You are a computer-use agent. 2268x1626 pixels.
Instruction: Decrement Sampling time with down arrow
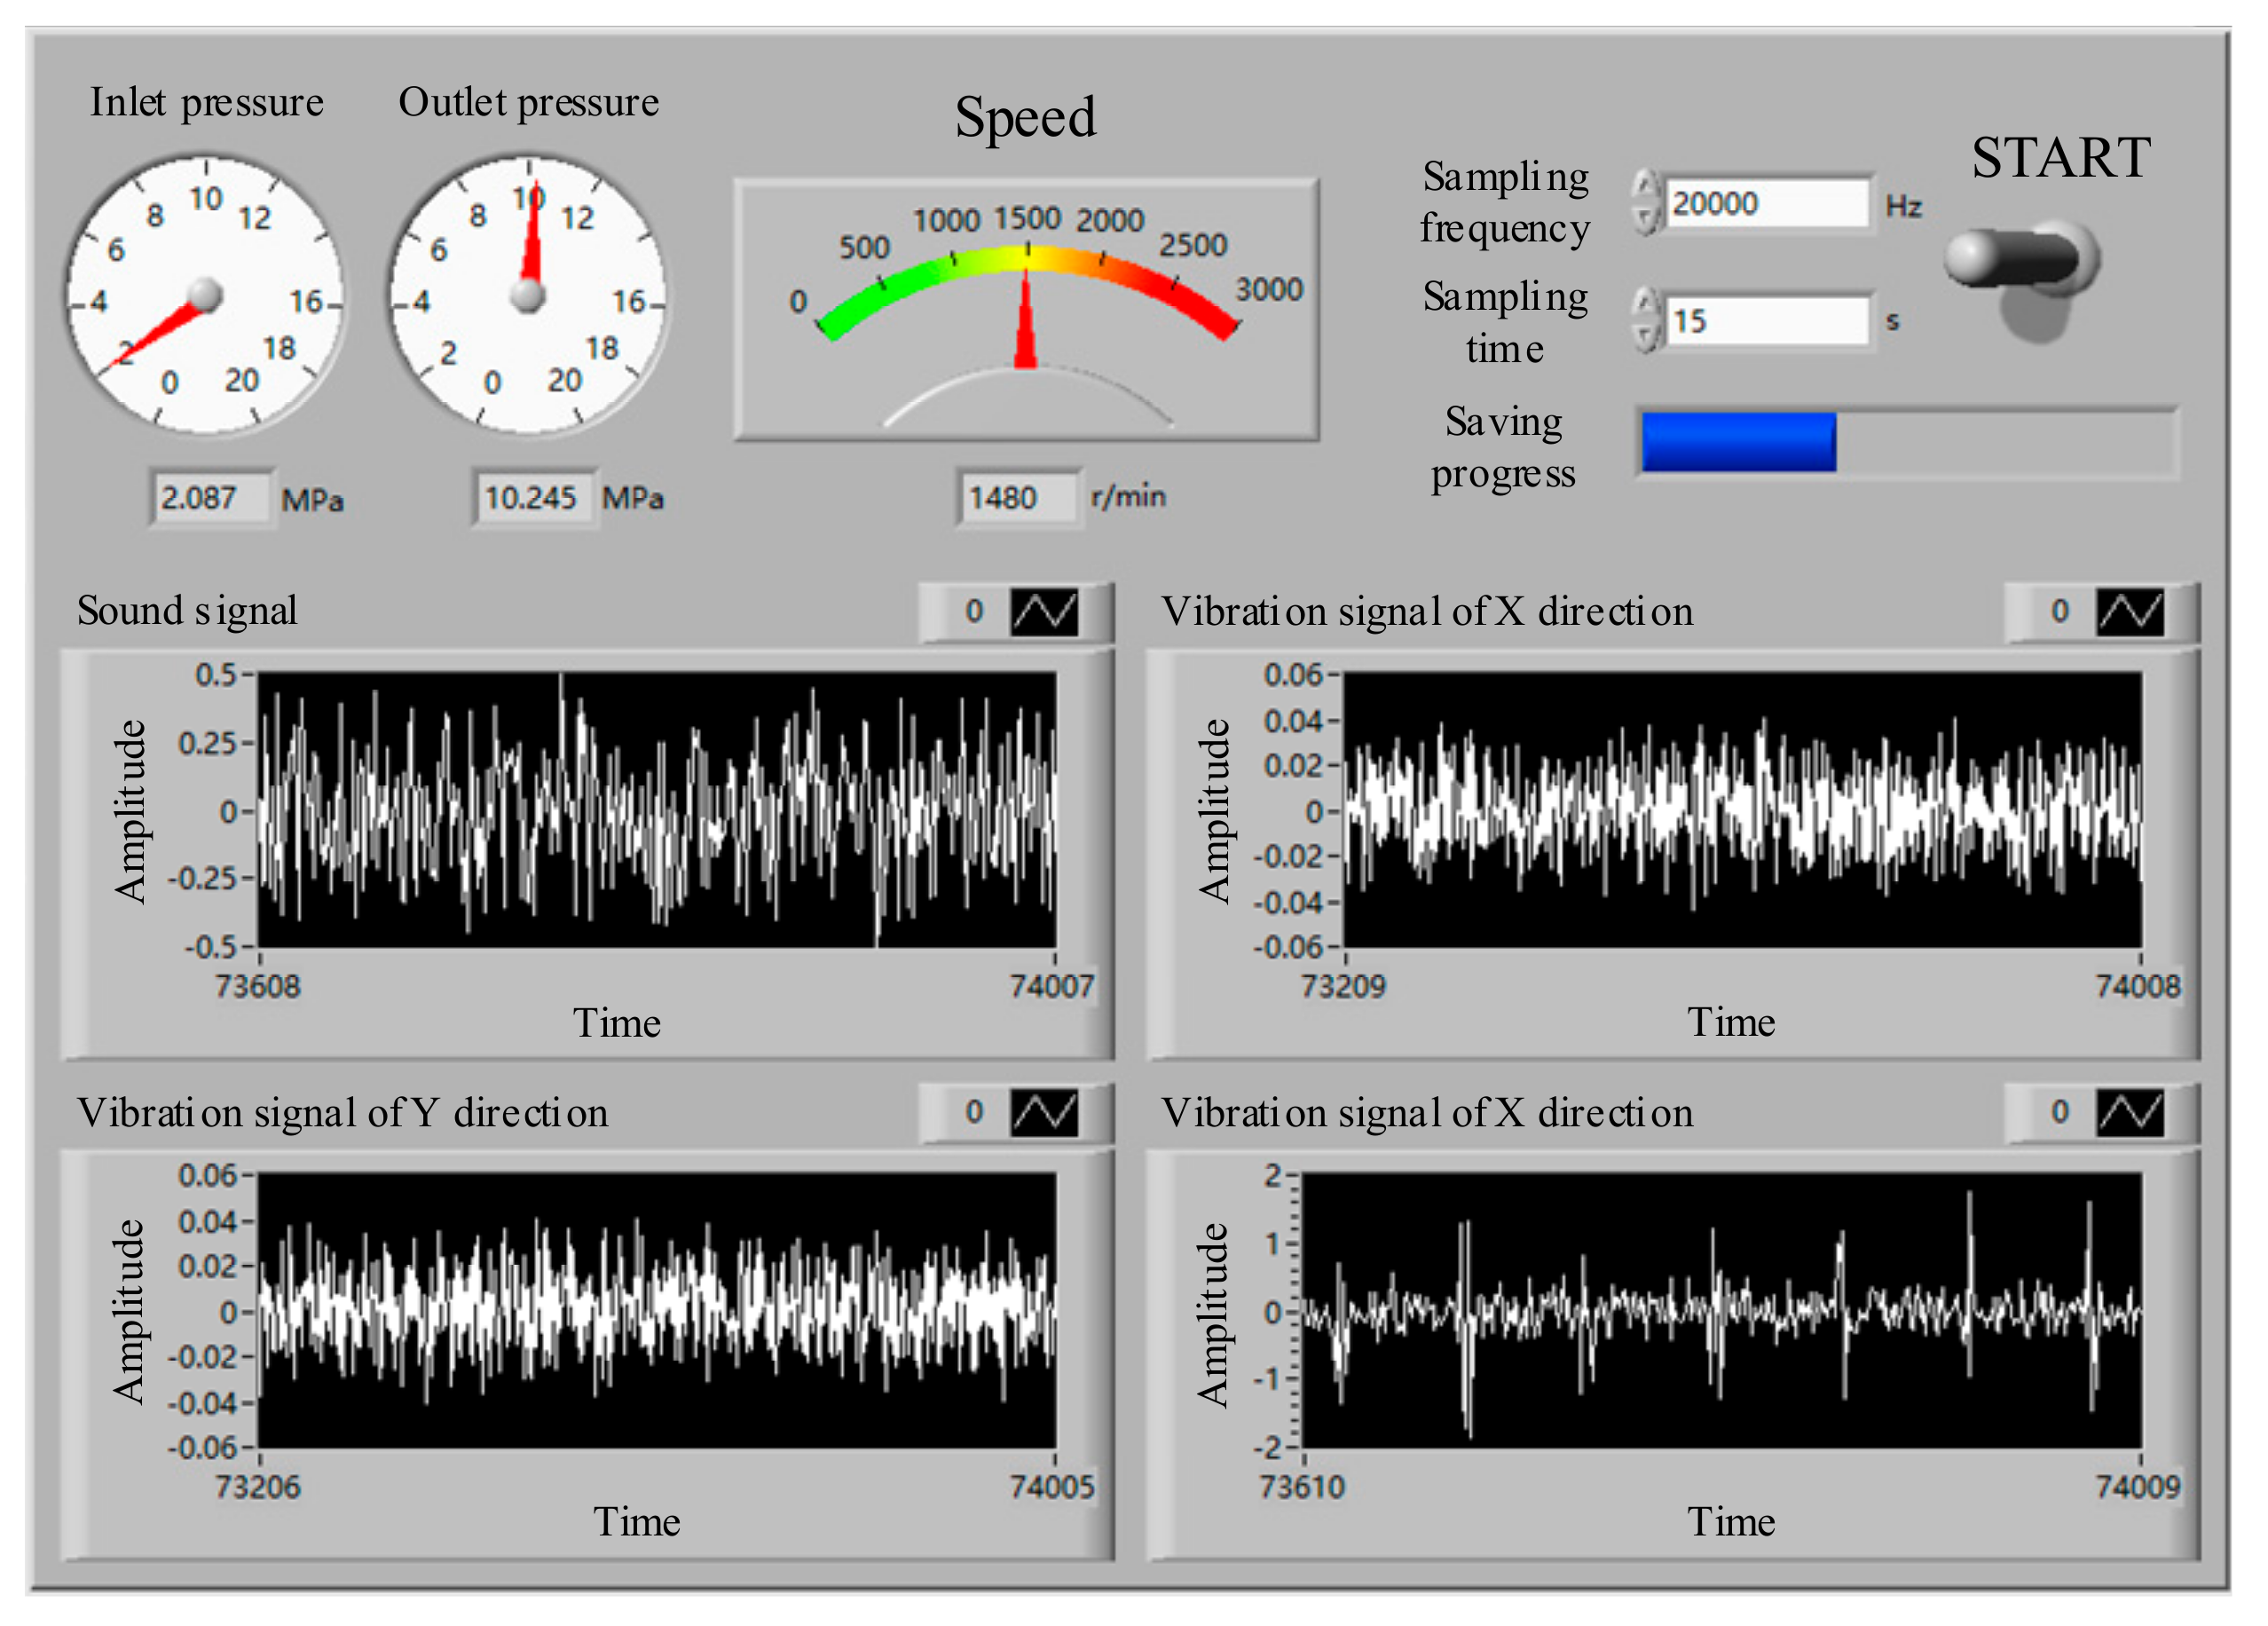tap(1645, 336)
